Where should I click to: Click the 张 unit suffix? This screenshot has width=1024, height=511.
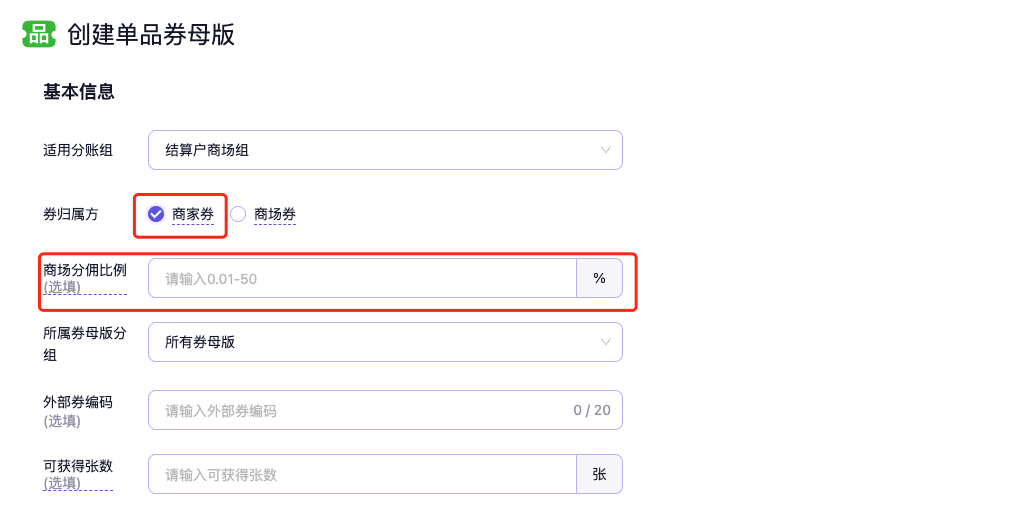(x=599, y=475)
